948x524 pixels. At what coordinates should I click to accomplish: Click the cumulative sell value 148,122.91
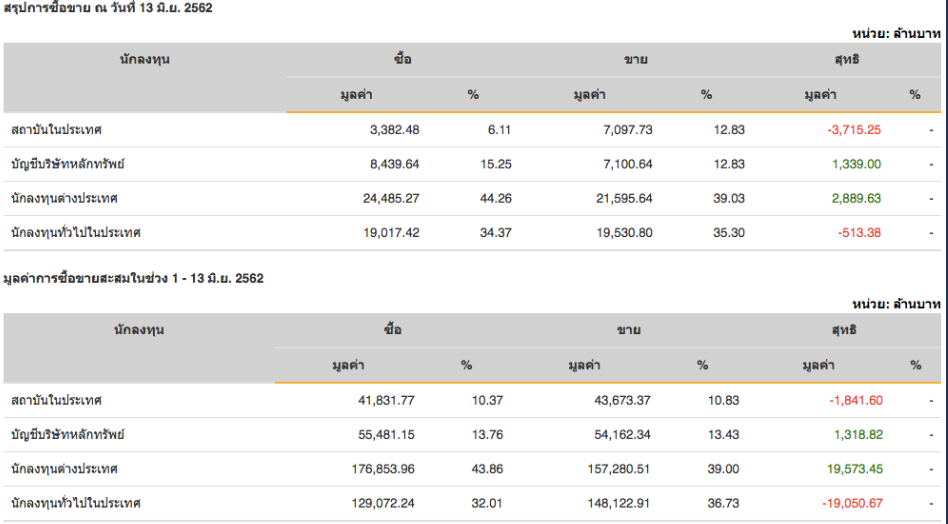click(x=616, y=504)
